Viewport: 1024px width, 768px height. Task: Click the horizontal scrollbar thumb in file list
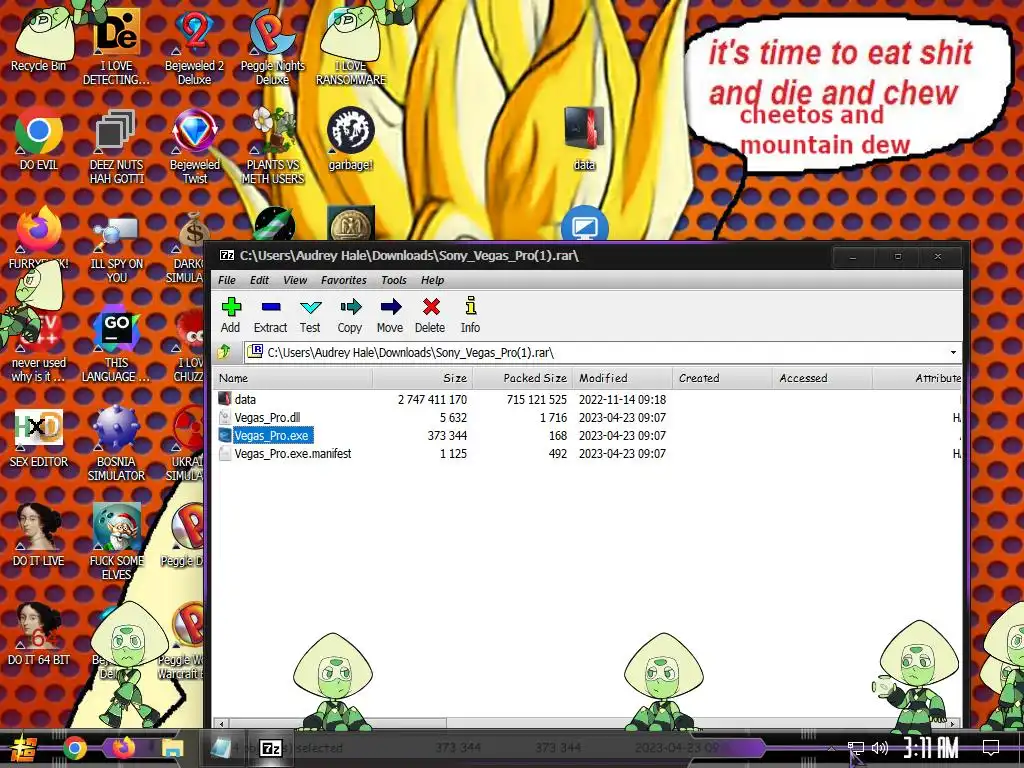337,724
